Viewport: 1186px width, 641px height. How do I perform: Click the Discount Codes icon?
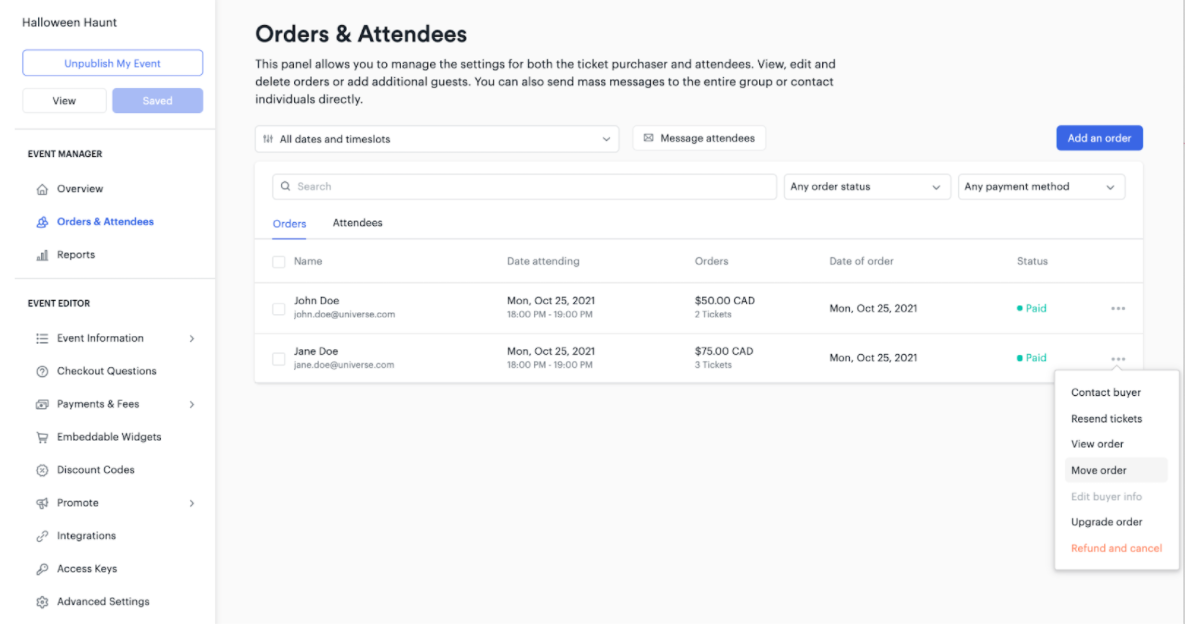[x=42, y=471]
